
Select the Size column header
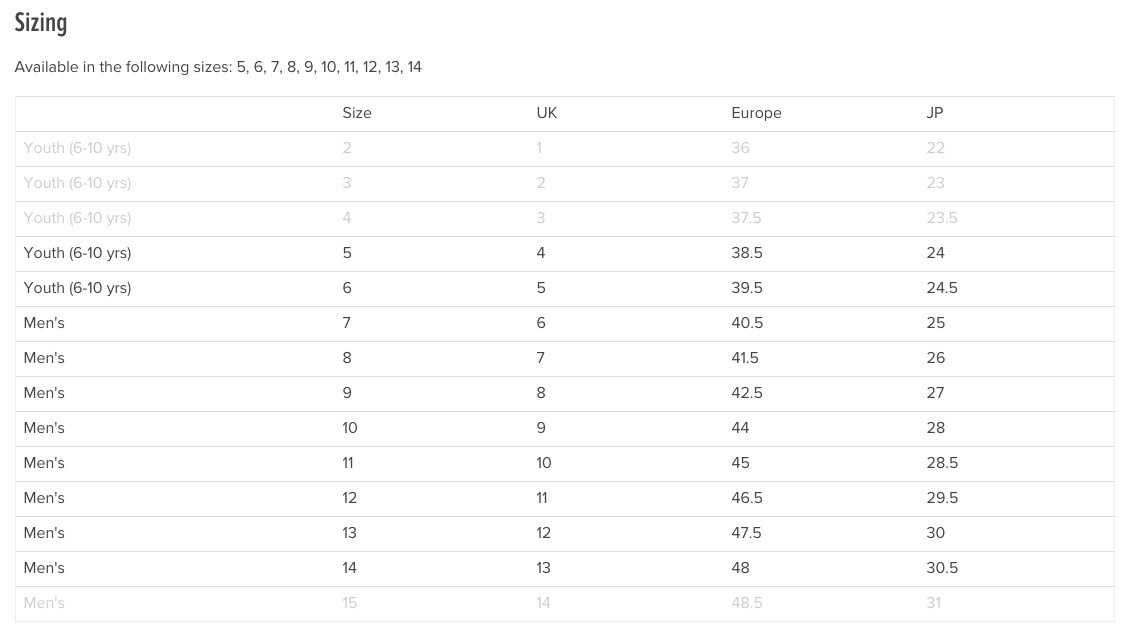[357, 113]
